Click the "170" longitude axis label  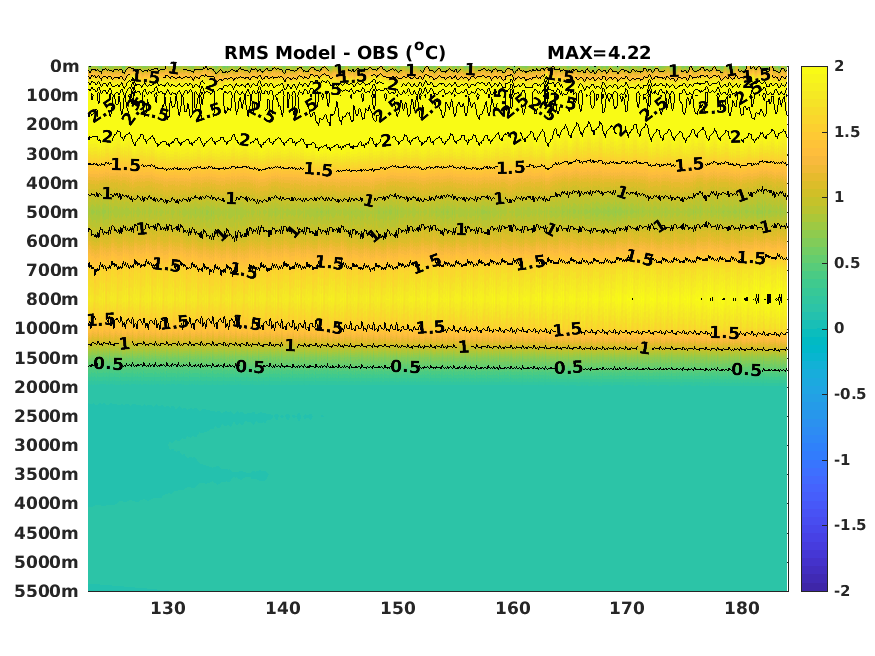[x=627, y=608]
